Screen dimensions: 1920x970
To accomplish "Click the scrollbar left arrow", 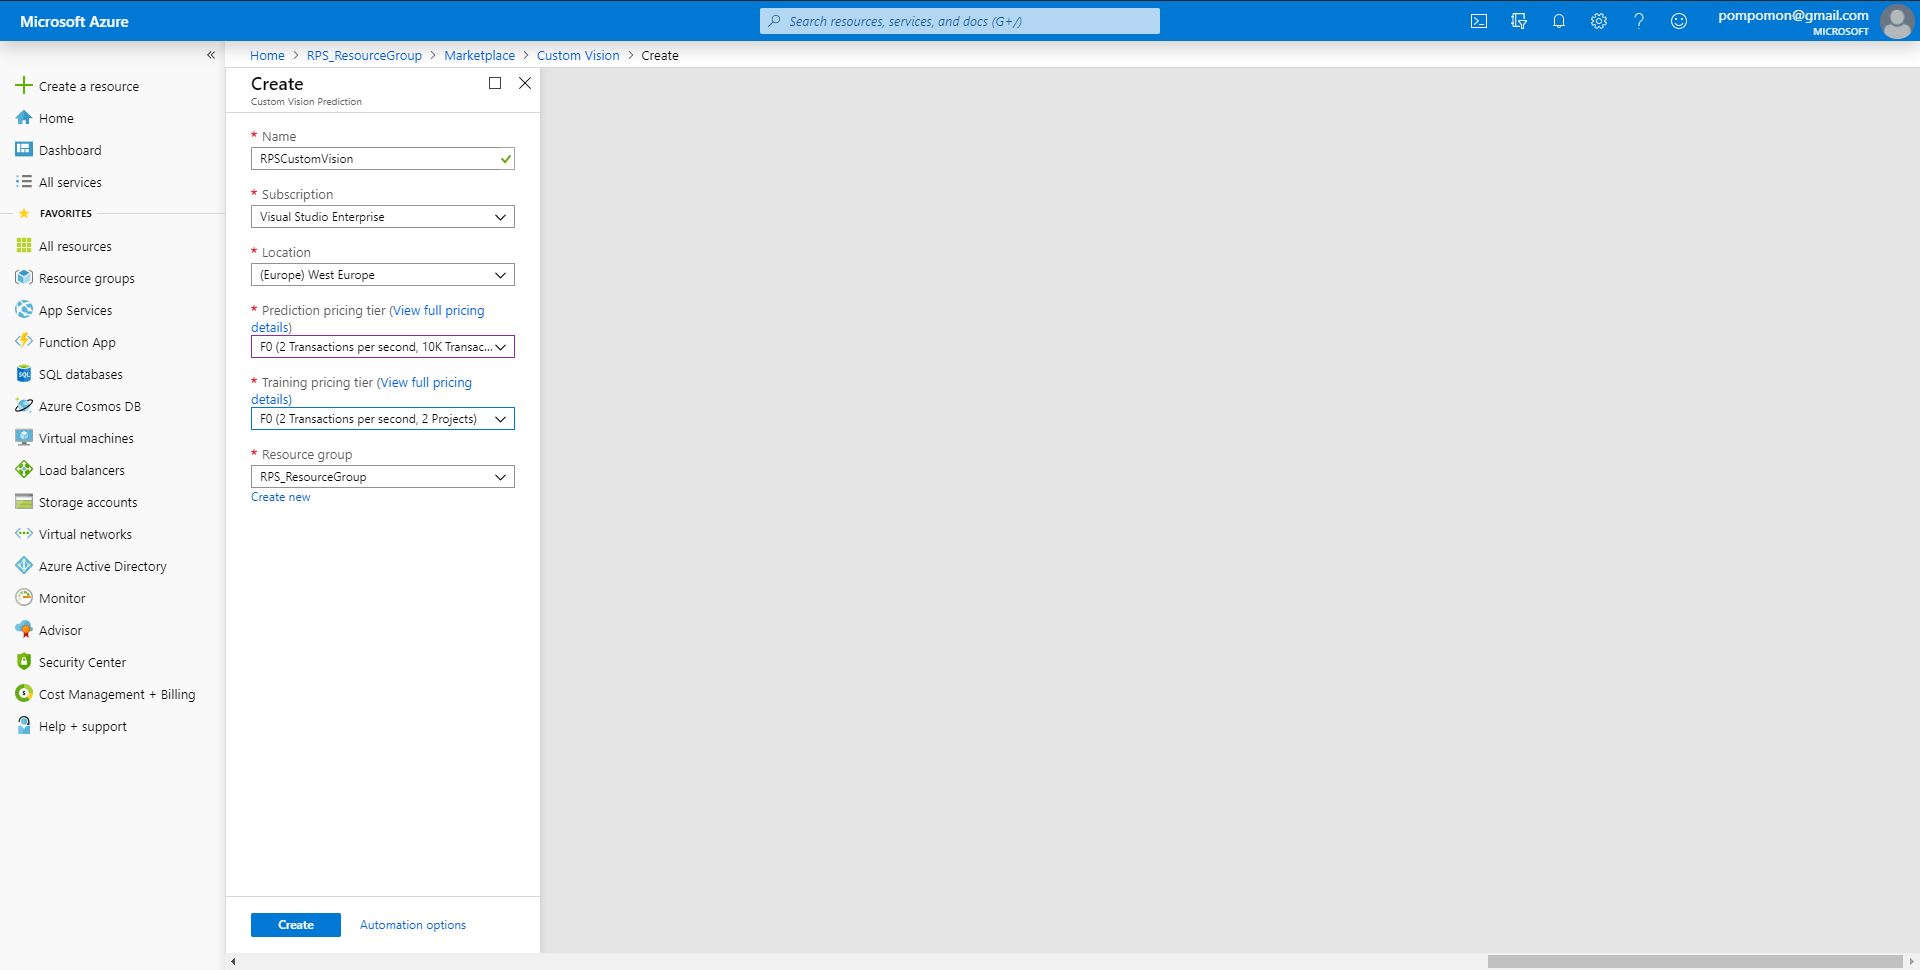I will click(233, 961).
